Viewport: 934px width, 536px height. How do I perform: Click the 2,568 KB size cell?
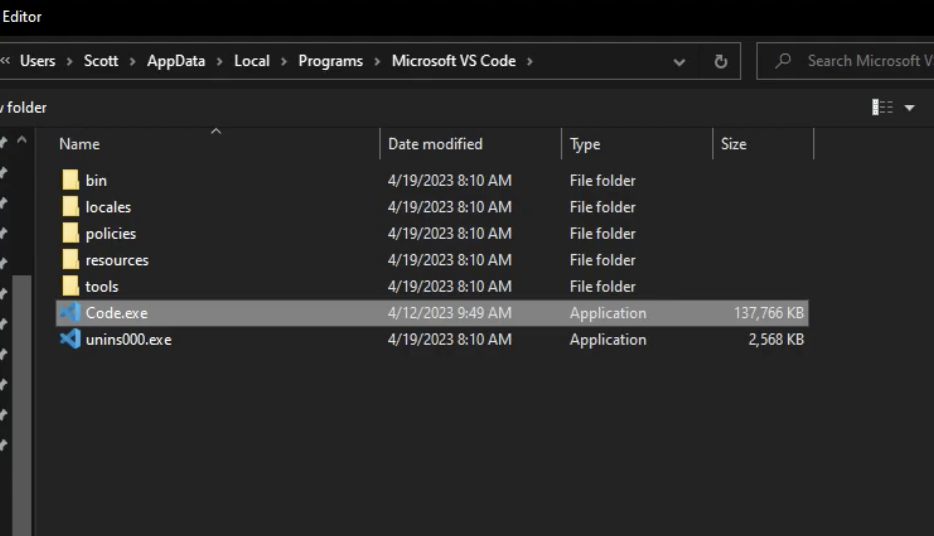point(776,339)
